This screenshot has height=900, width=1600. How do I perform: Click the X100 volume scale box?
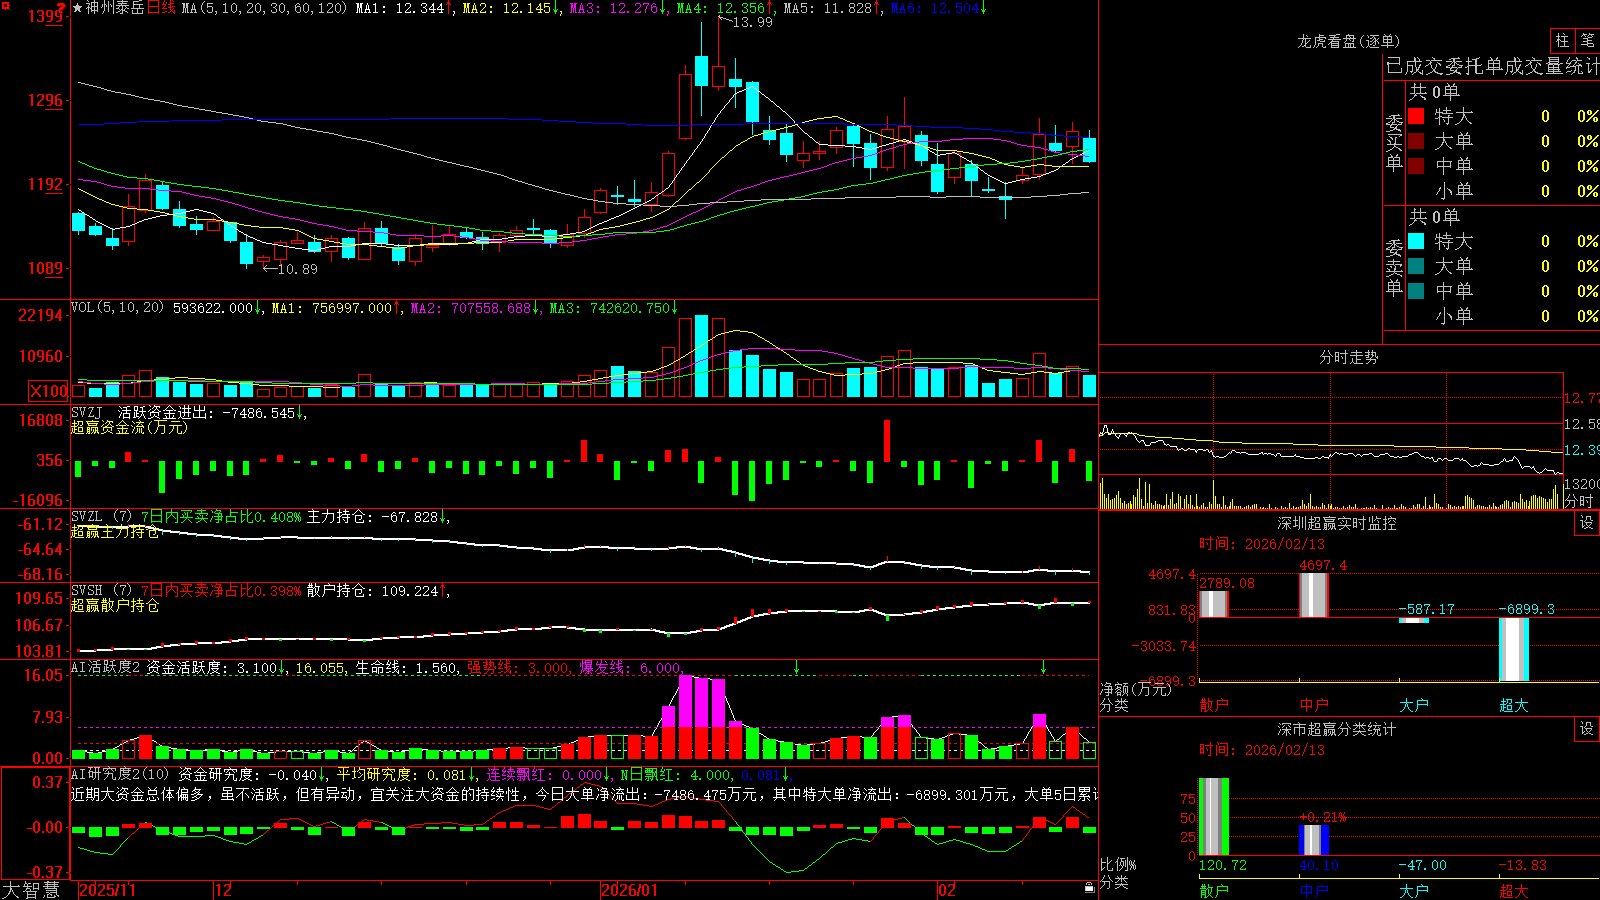48,391
